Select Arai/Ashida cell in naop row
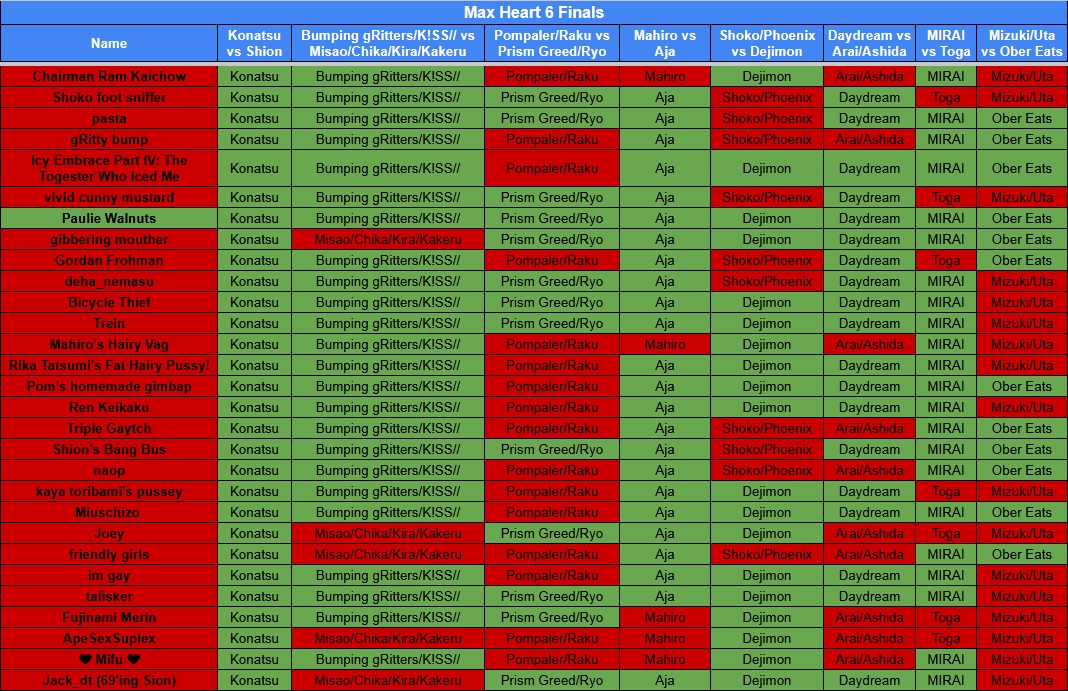1068x691 pixels. [869, 470]
